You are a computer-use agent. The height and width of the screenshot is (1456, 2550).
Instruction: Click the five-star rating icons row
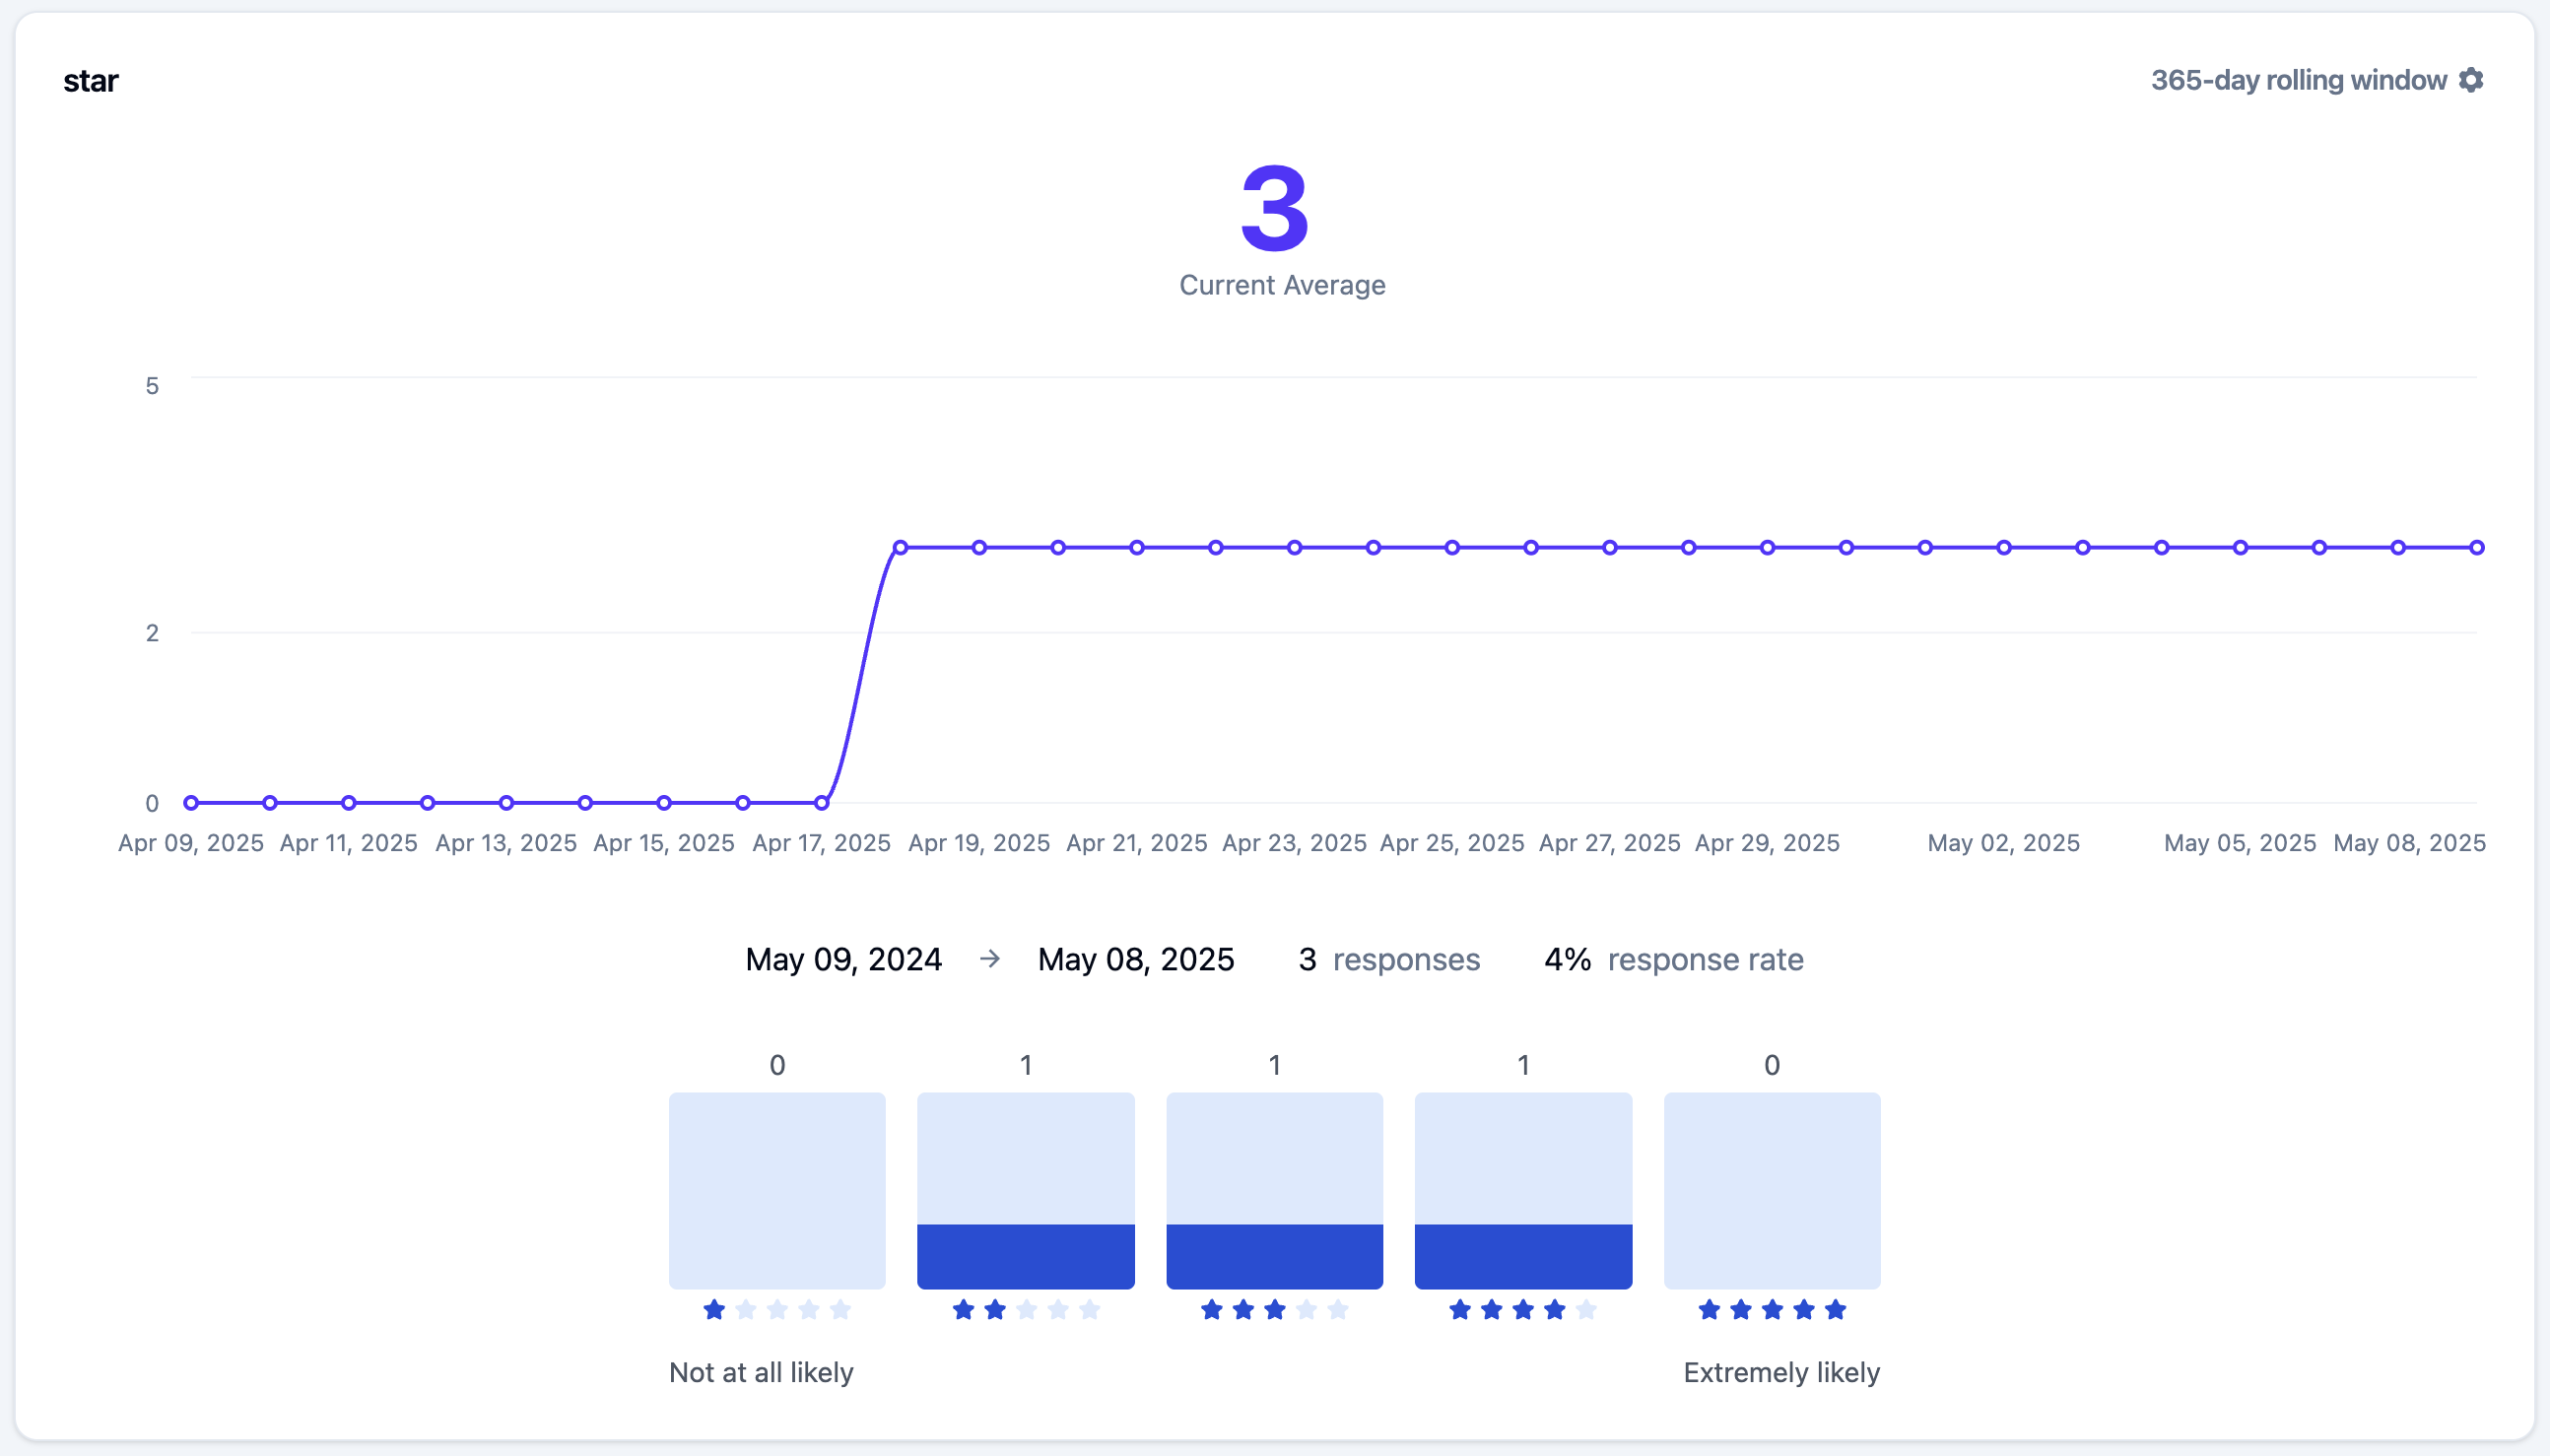pos(1772,1310)
